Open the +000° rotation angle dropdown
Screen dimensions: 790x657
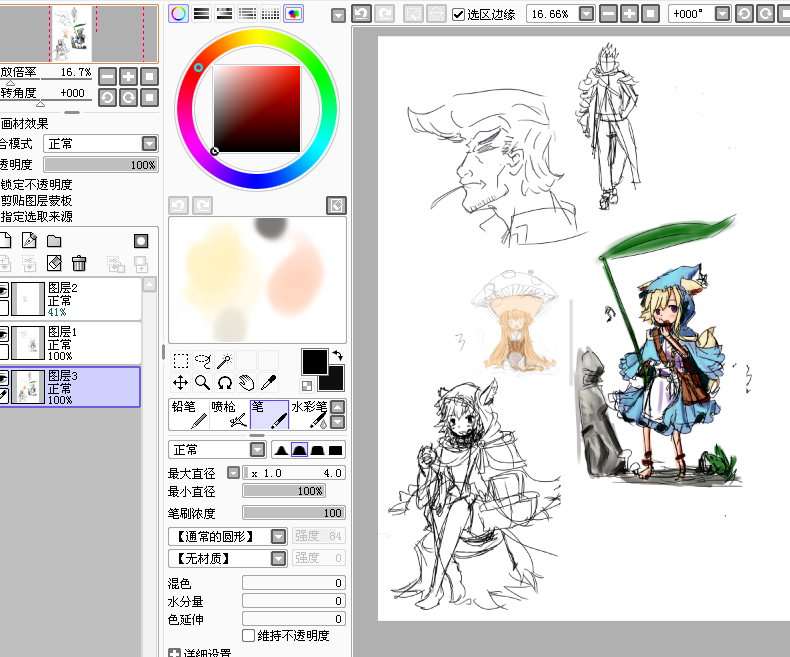[x=722, y=14]
